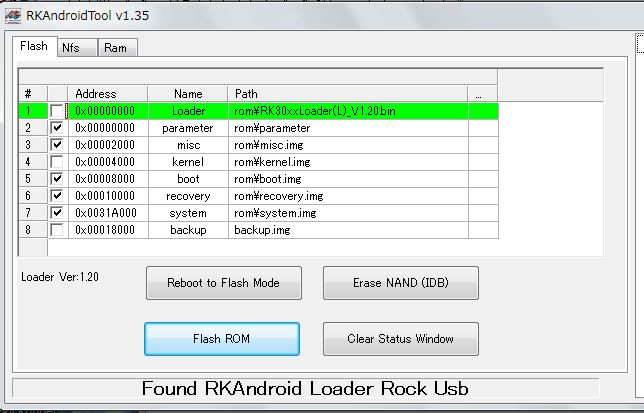Uncheck the system row checkbox
Image resolution: width=644 pixels, height=413 pixels.
pyautogui.click(x=57, y=213)
